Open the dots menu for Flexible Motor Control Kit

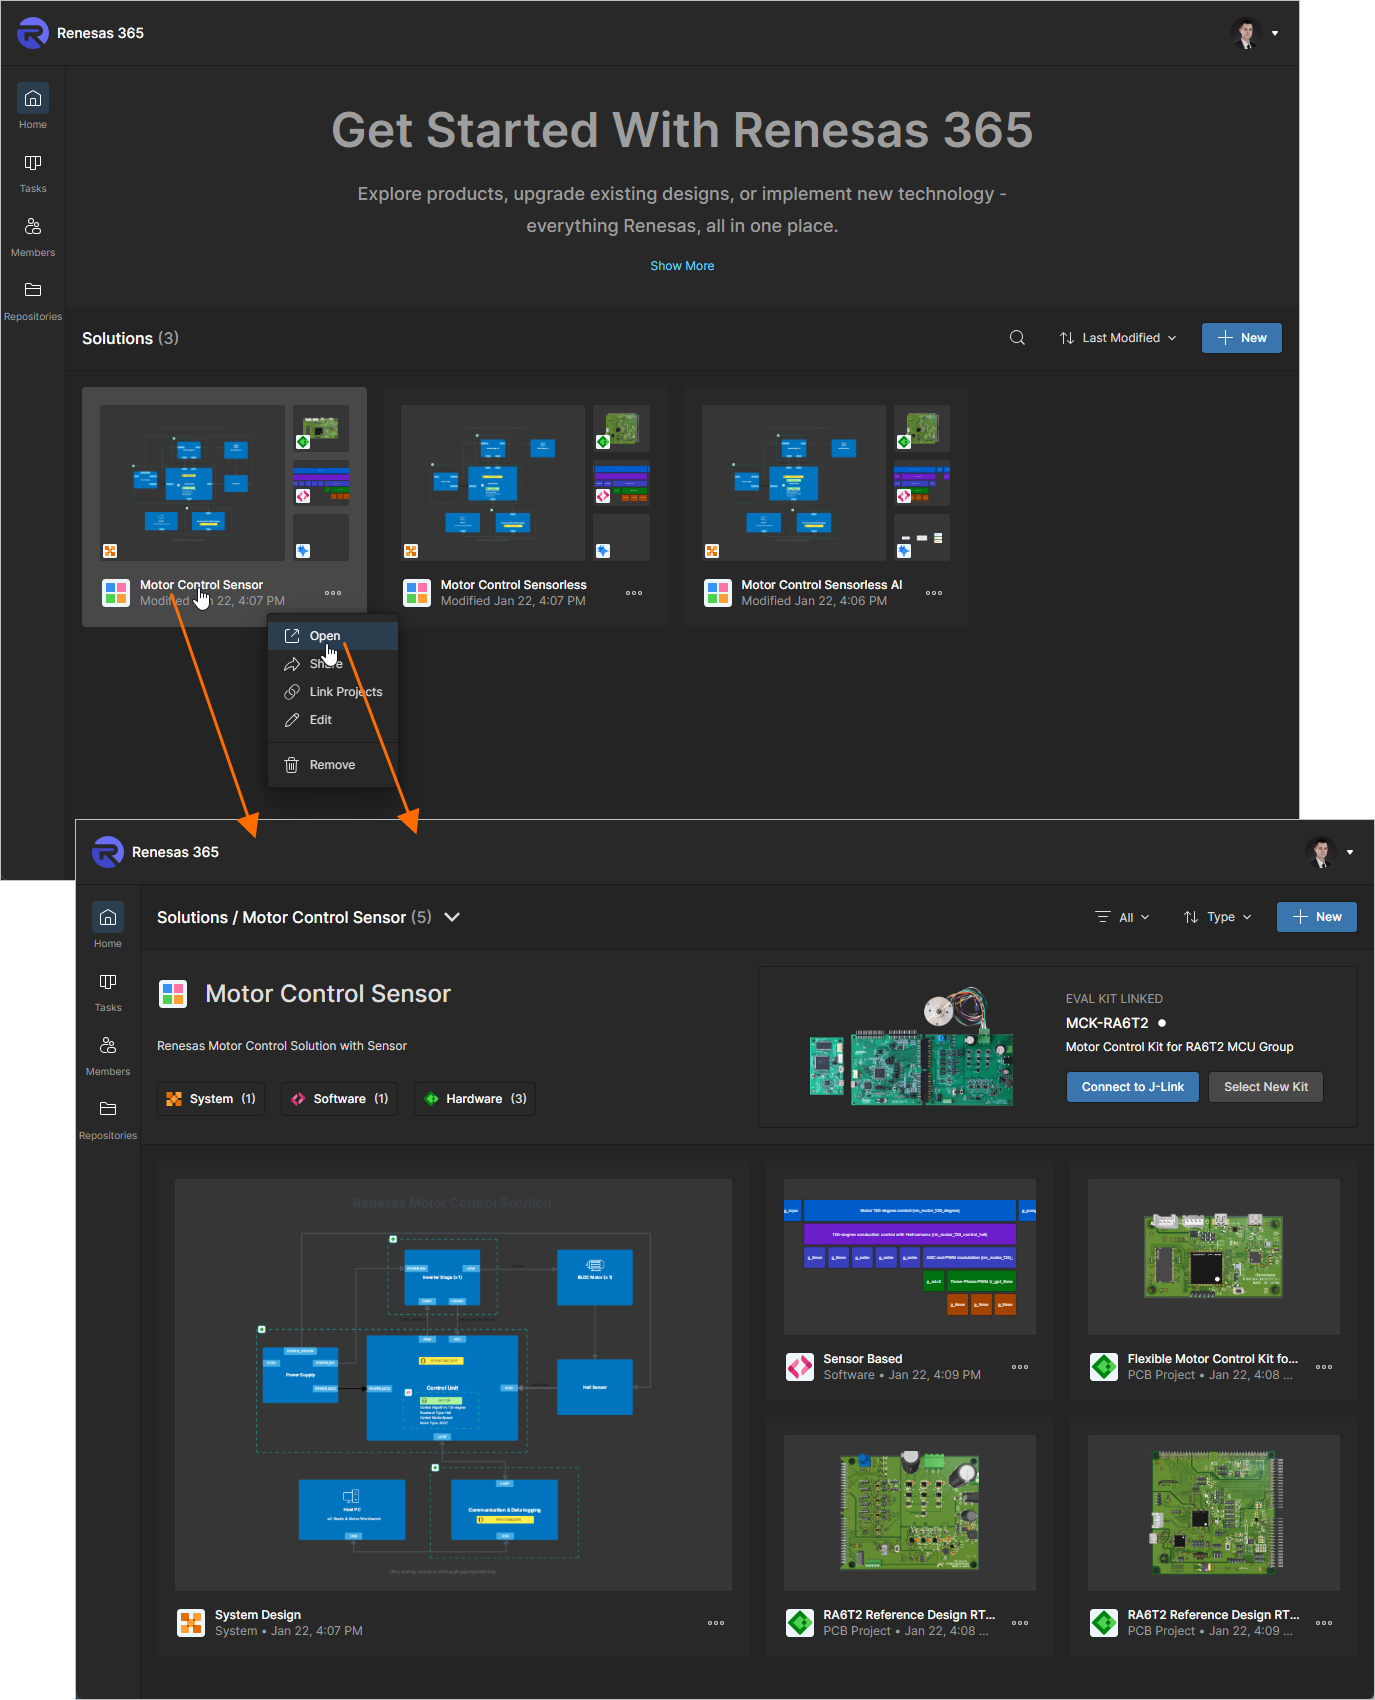(x=1324, y=1367)
